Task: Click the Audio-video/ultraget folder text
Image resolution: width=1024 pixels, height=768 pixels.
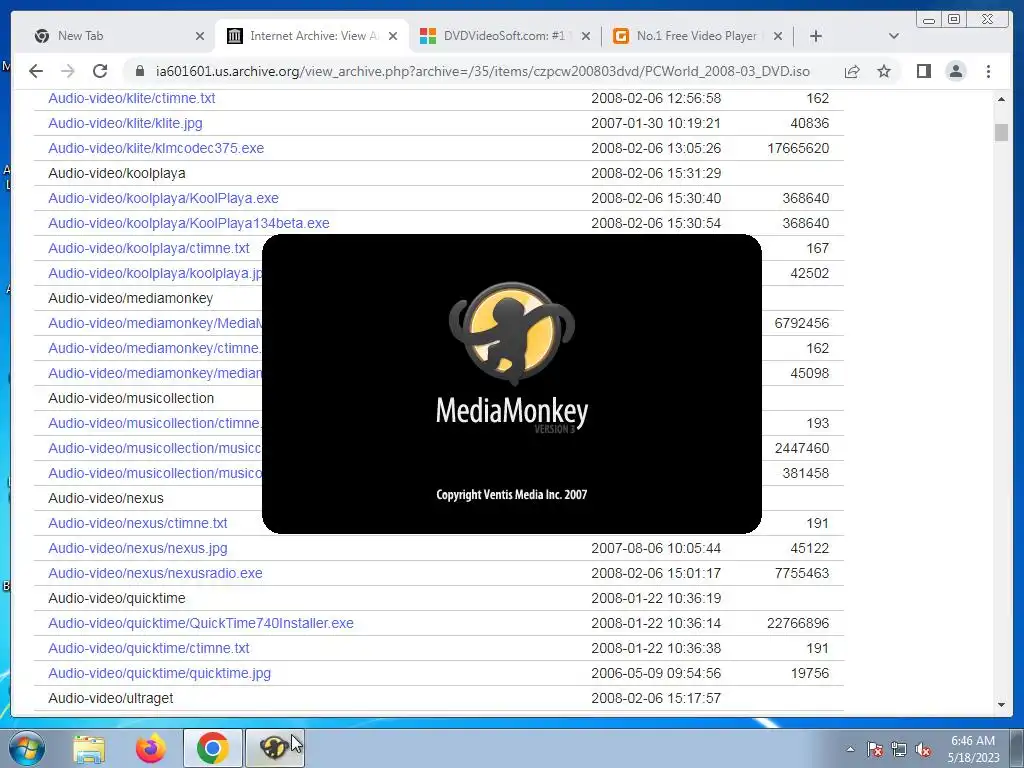Action: click(111, 698)
